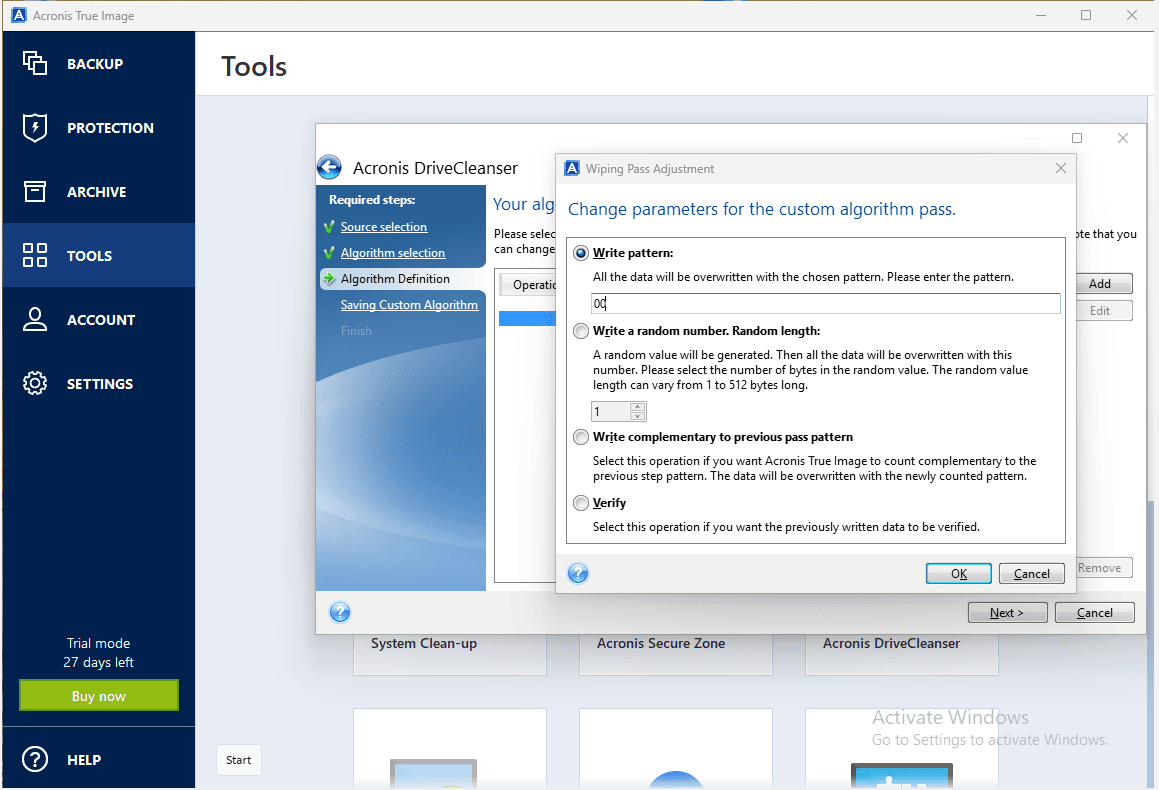Open the BACKUP menu item
This screenshot has height=790, width=1159.
95,64
